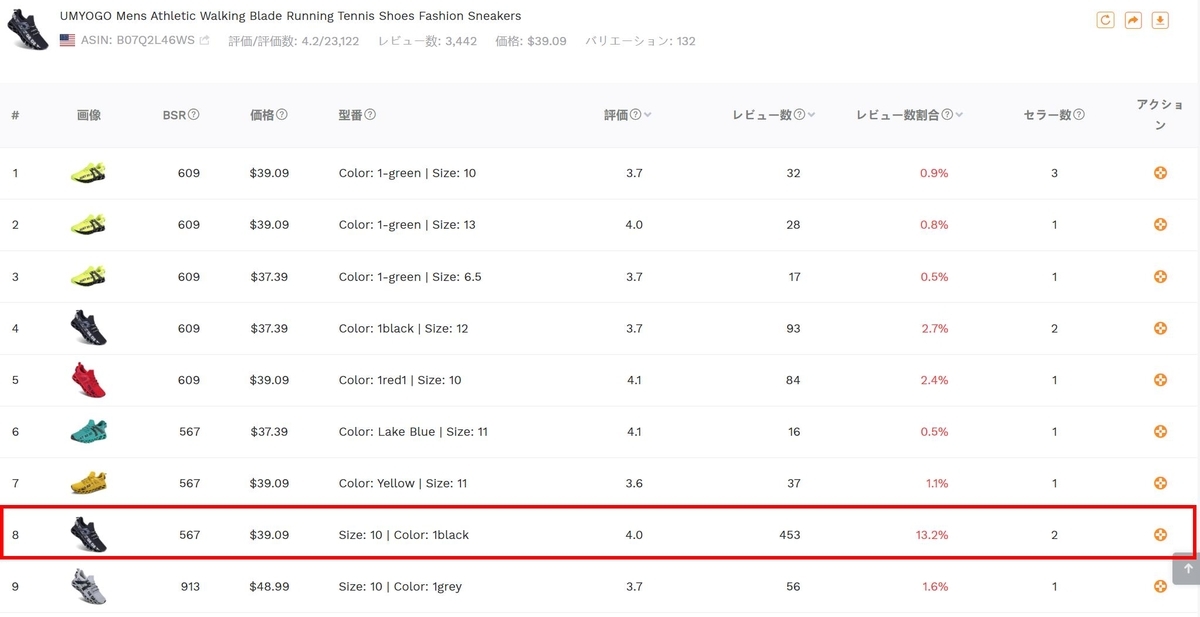Open the product thumbnail beside the UMYOGO title

28,29
